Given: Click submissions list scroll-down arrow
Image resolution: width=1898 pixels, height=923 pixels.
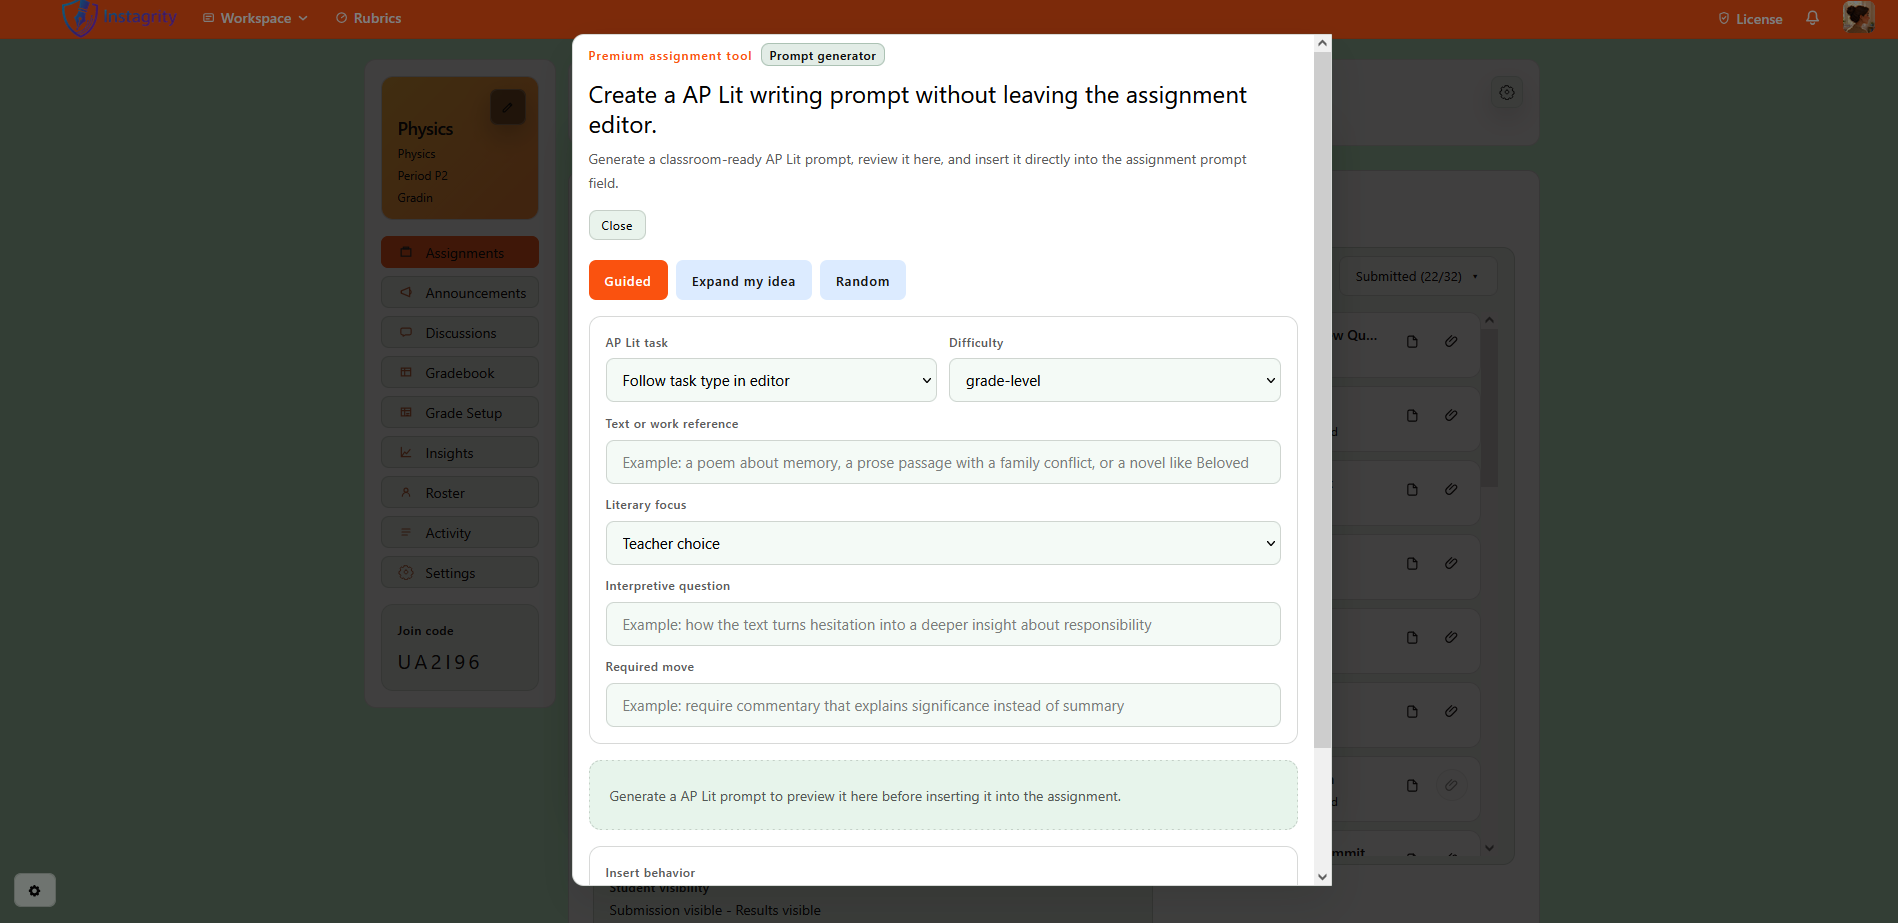Looking at the screenshot, I should [1489, 847].
